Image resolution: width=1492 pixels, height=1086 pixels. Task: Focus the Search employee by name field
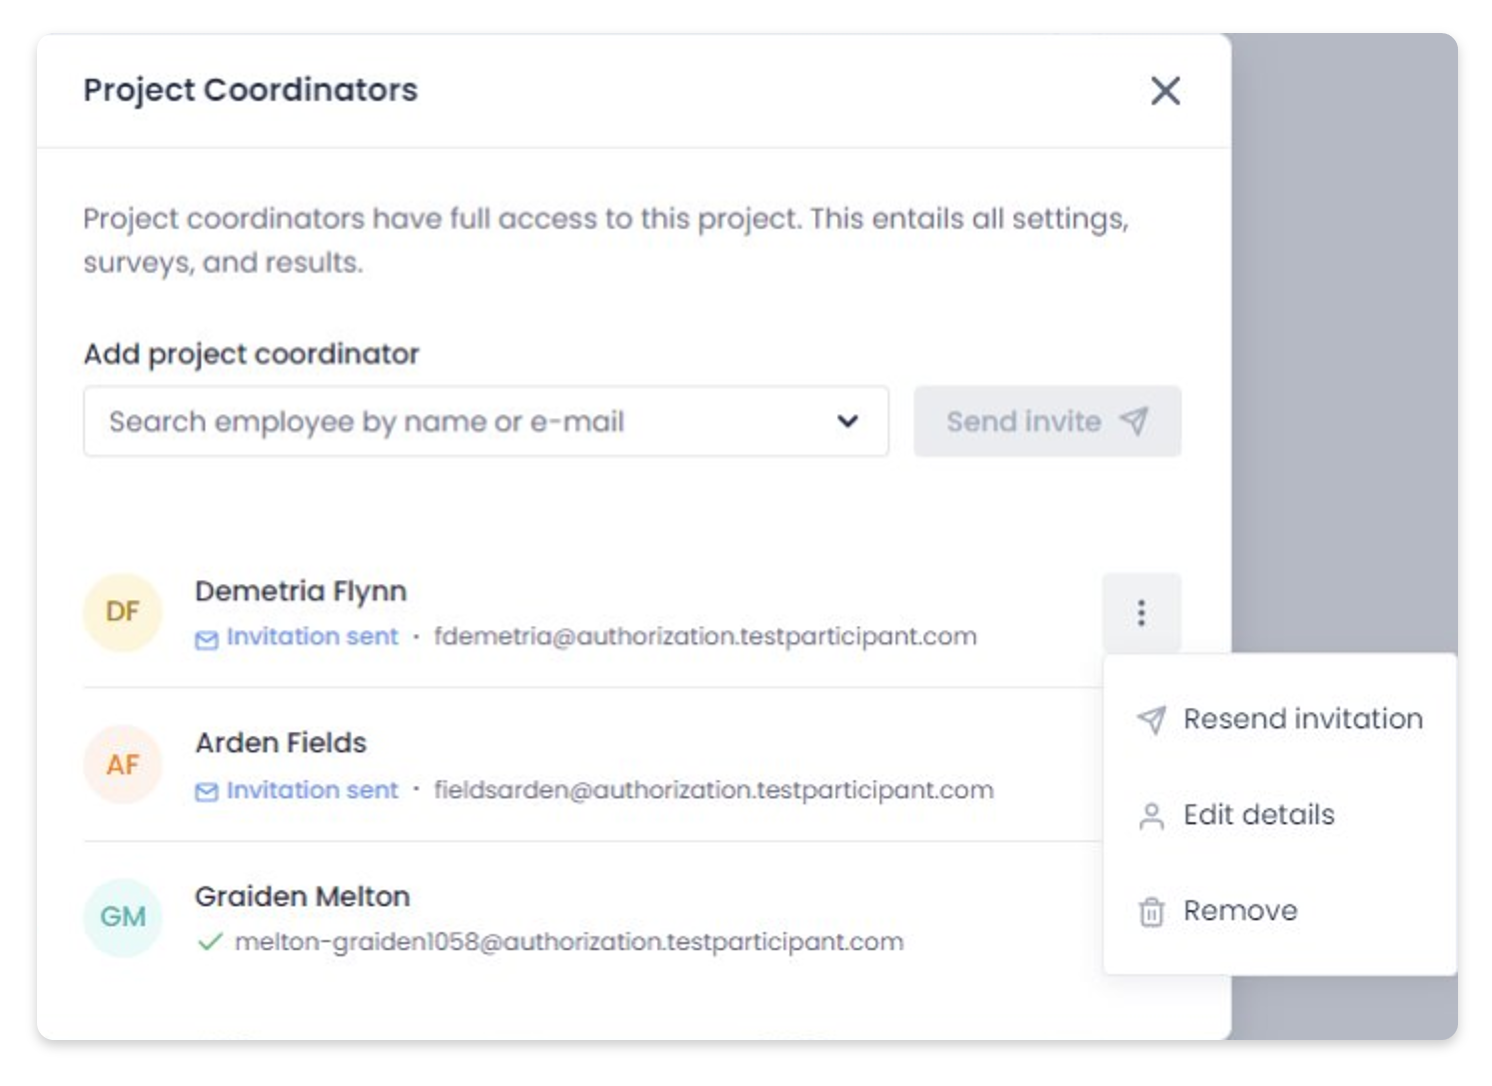pos(460,421)
